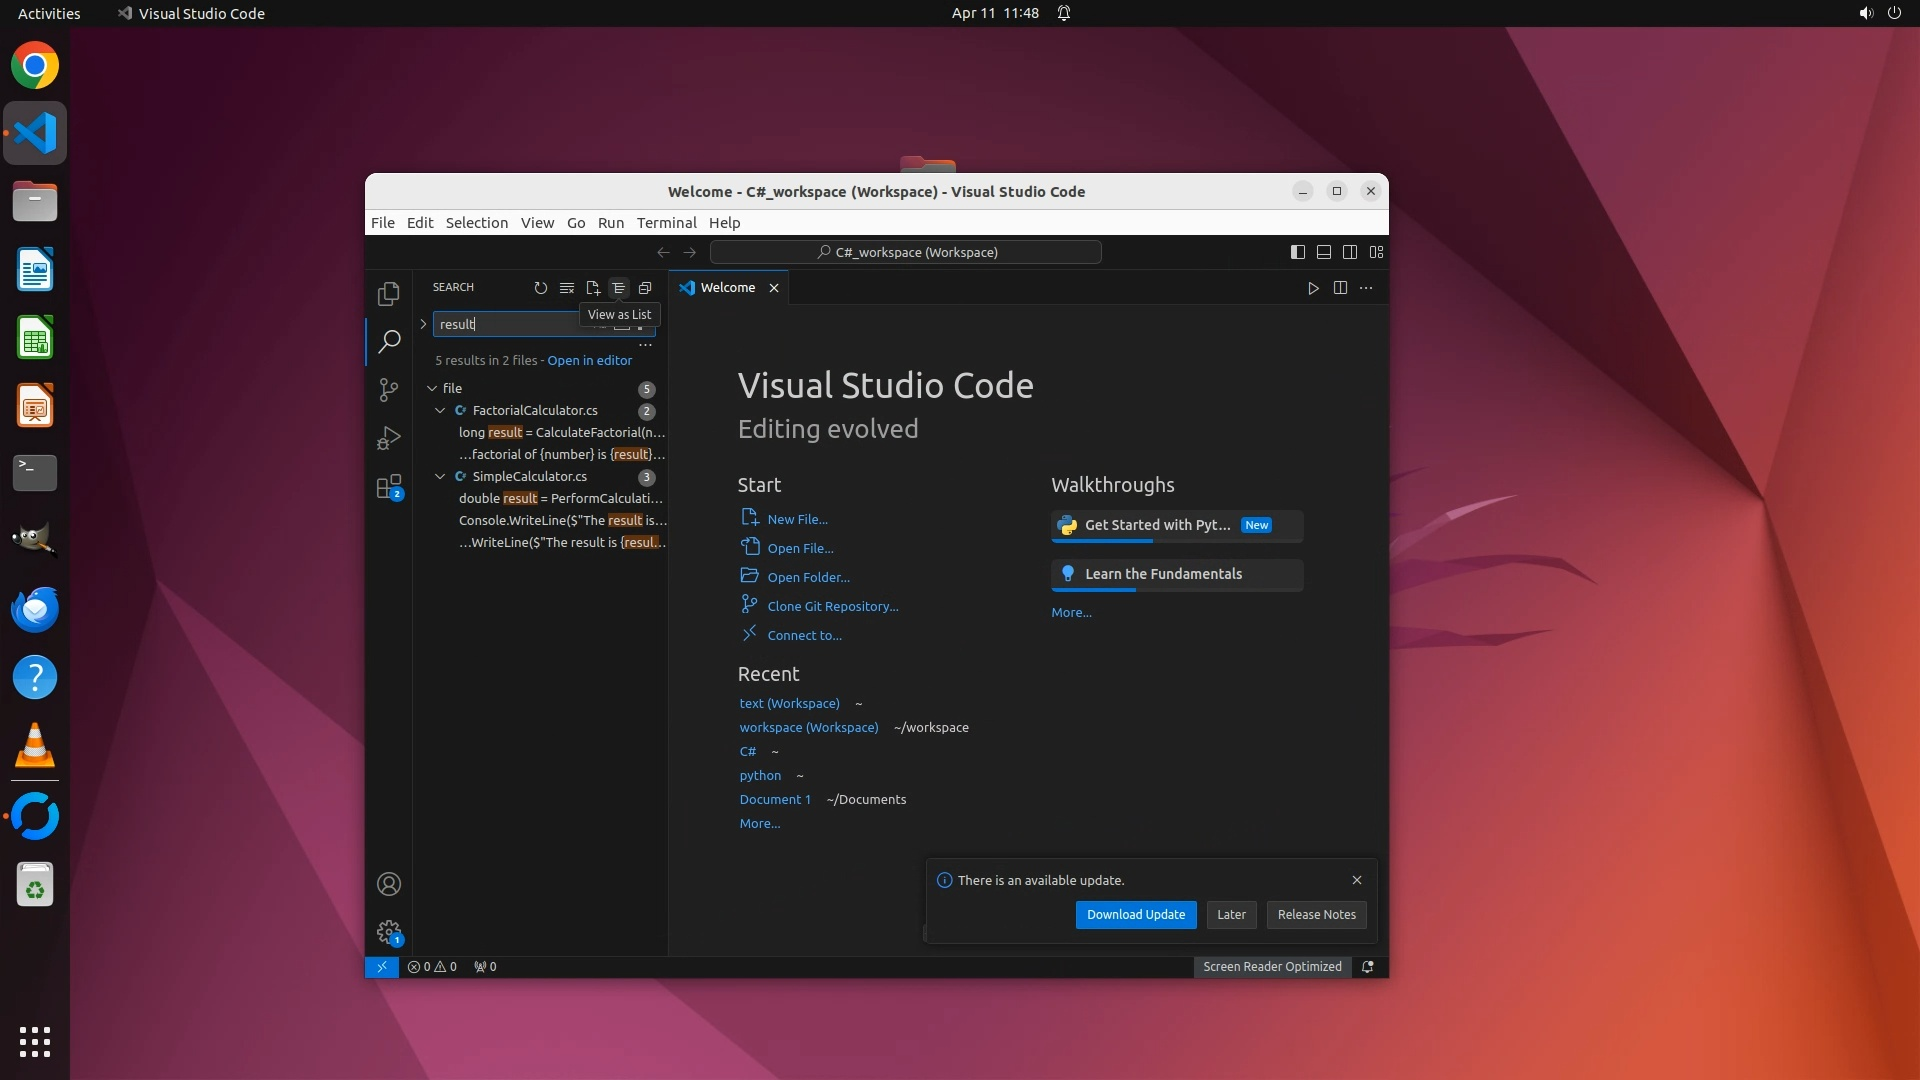
Task: Open the Terminal menu
Action: pyautogui.click(x=666, y=223)
